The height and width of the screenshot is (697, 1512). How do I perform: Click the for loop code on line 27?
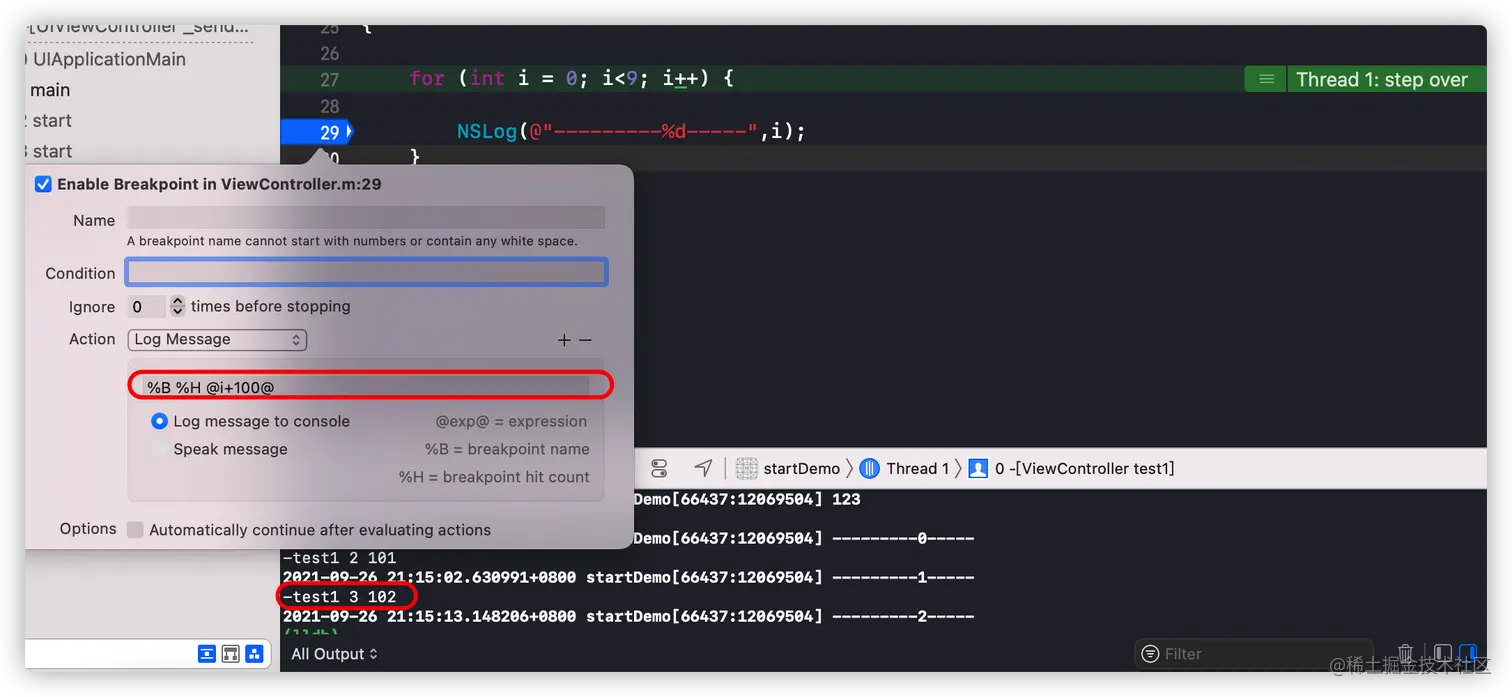(x=572, y=79)
